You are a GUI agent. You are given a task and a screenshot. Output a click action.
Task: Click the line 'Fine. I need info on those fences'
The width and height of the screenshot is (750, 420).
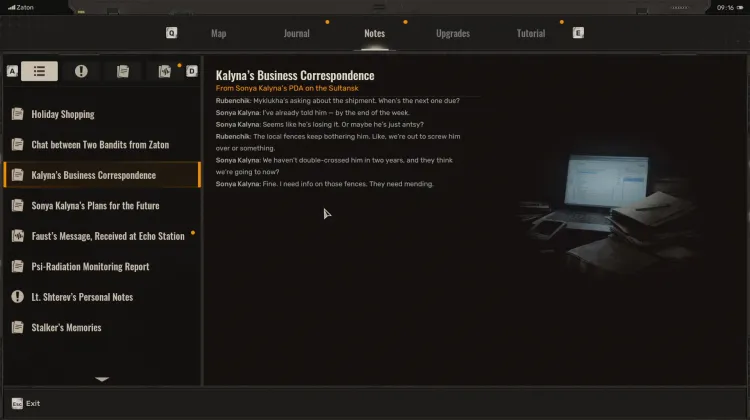(x=325, y=184)
